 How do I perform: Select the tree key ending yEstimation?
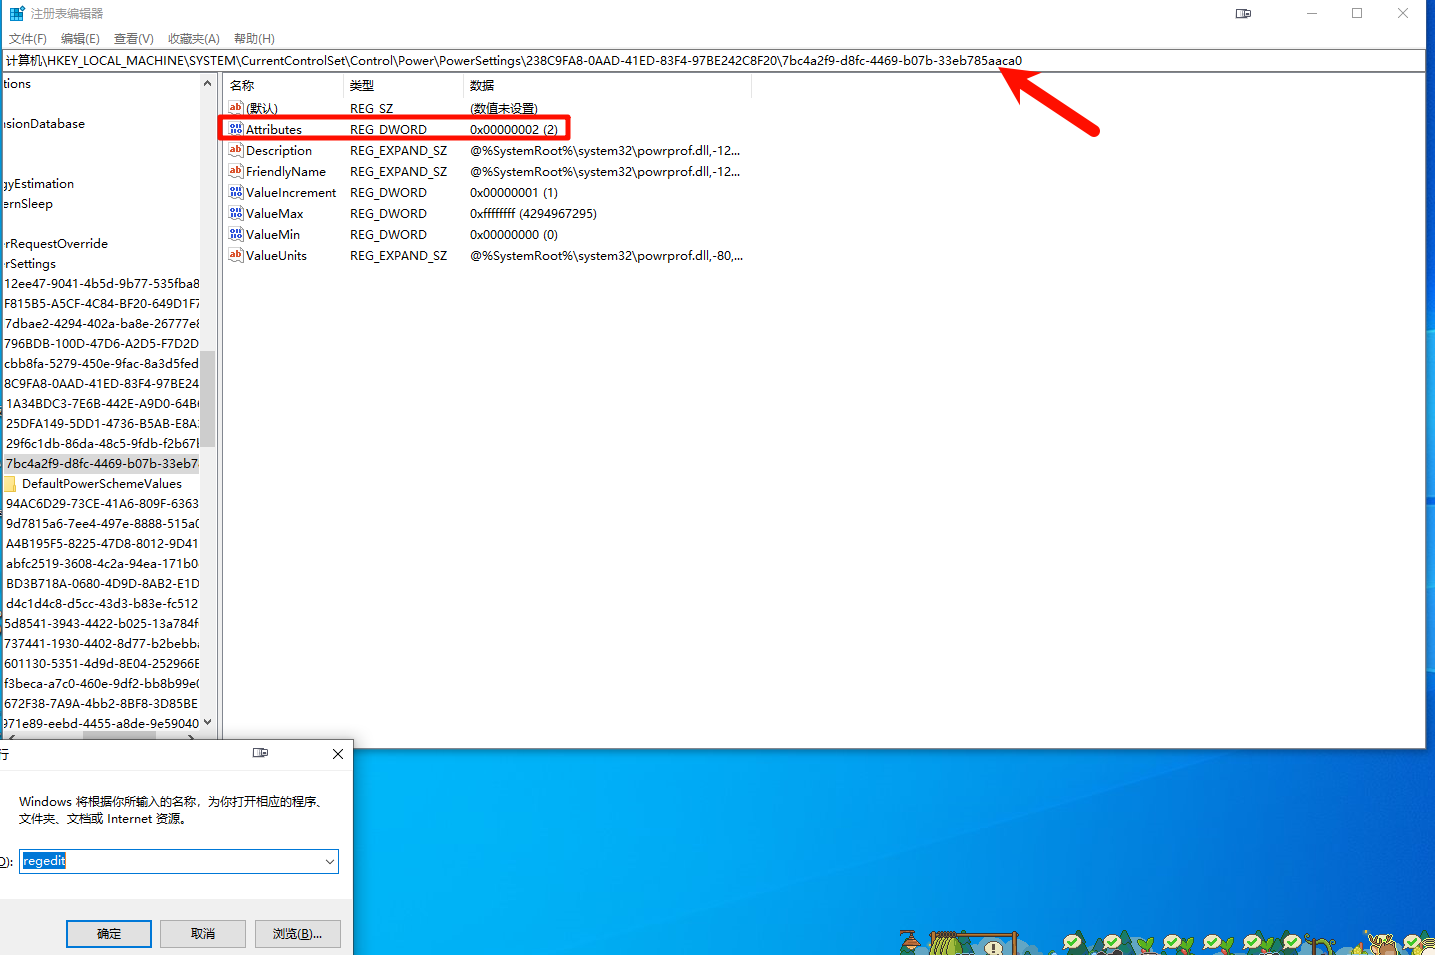(39, 184)
